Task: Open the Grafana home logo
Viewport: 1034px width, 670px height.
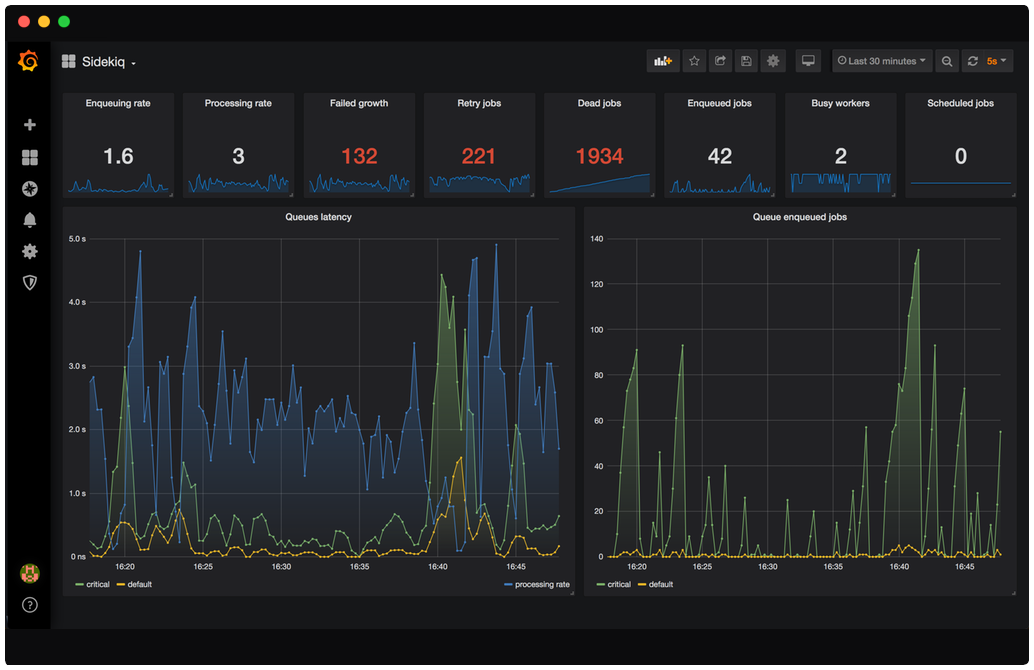Action: 28,61
